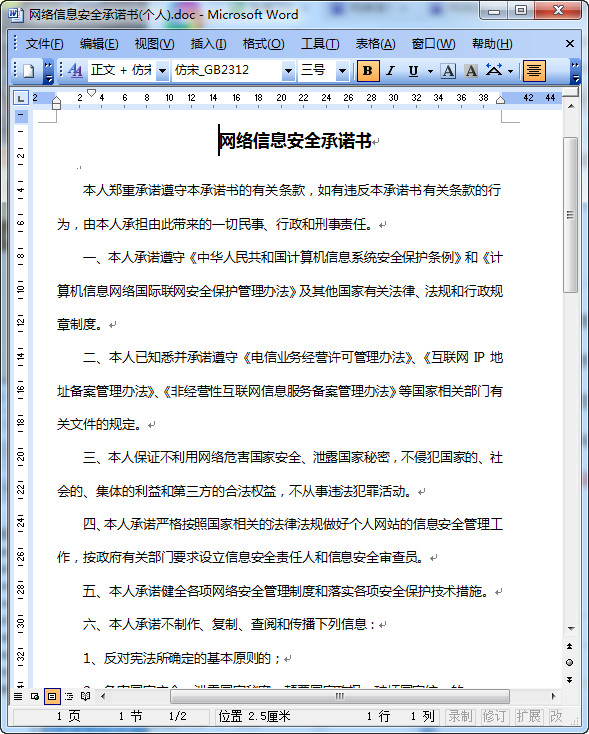Toggle Italic formatting
589x734 pixels.
tap(390, 71)
